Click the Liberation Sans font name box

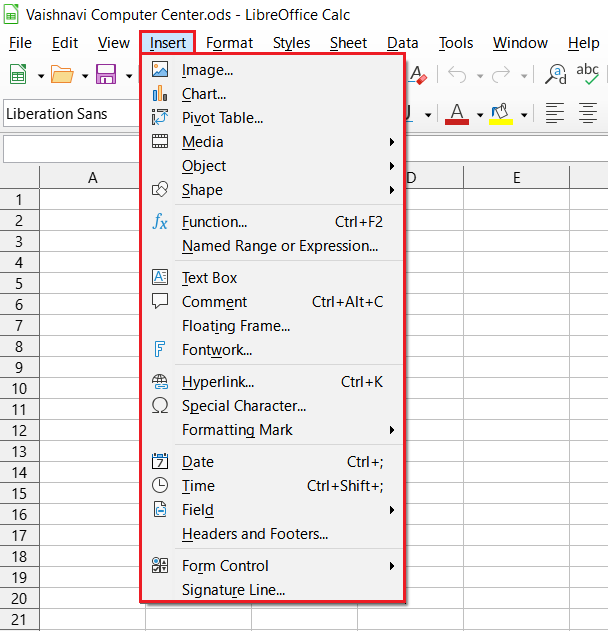coord(71,114)
